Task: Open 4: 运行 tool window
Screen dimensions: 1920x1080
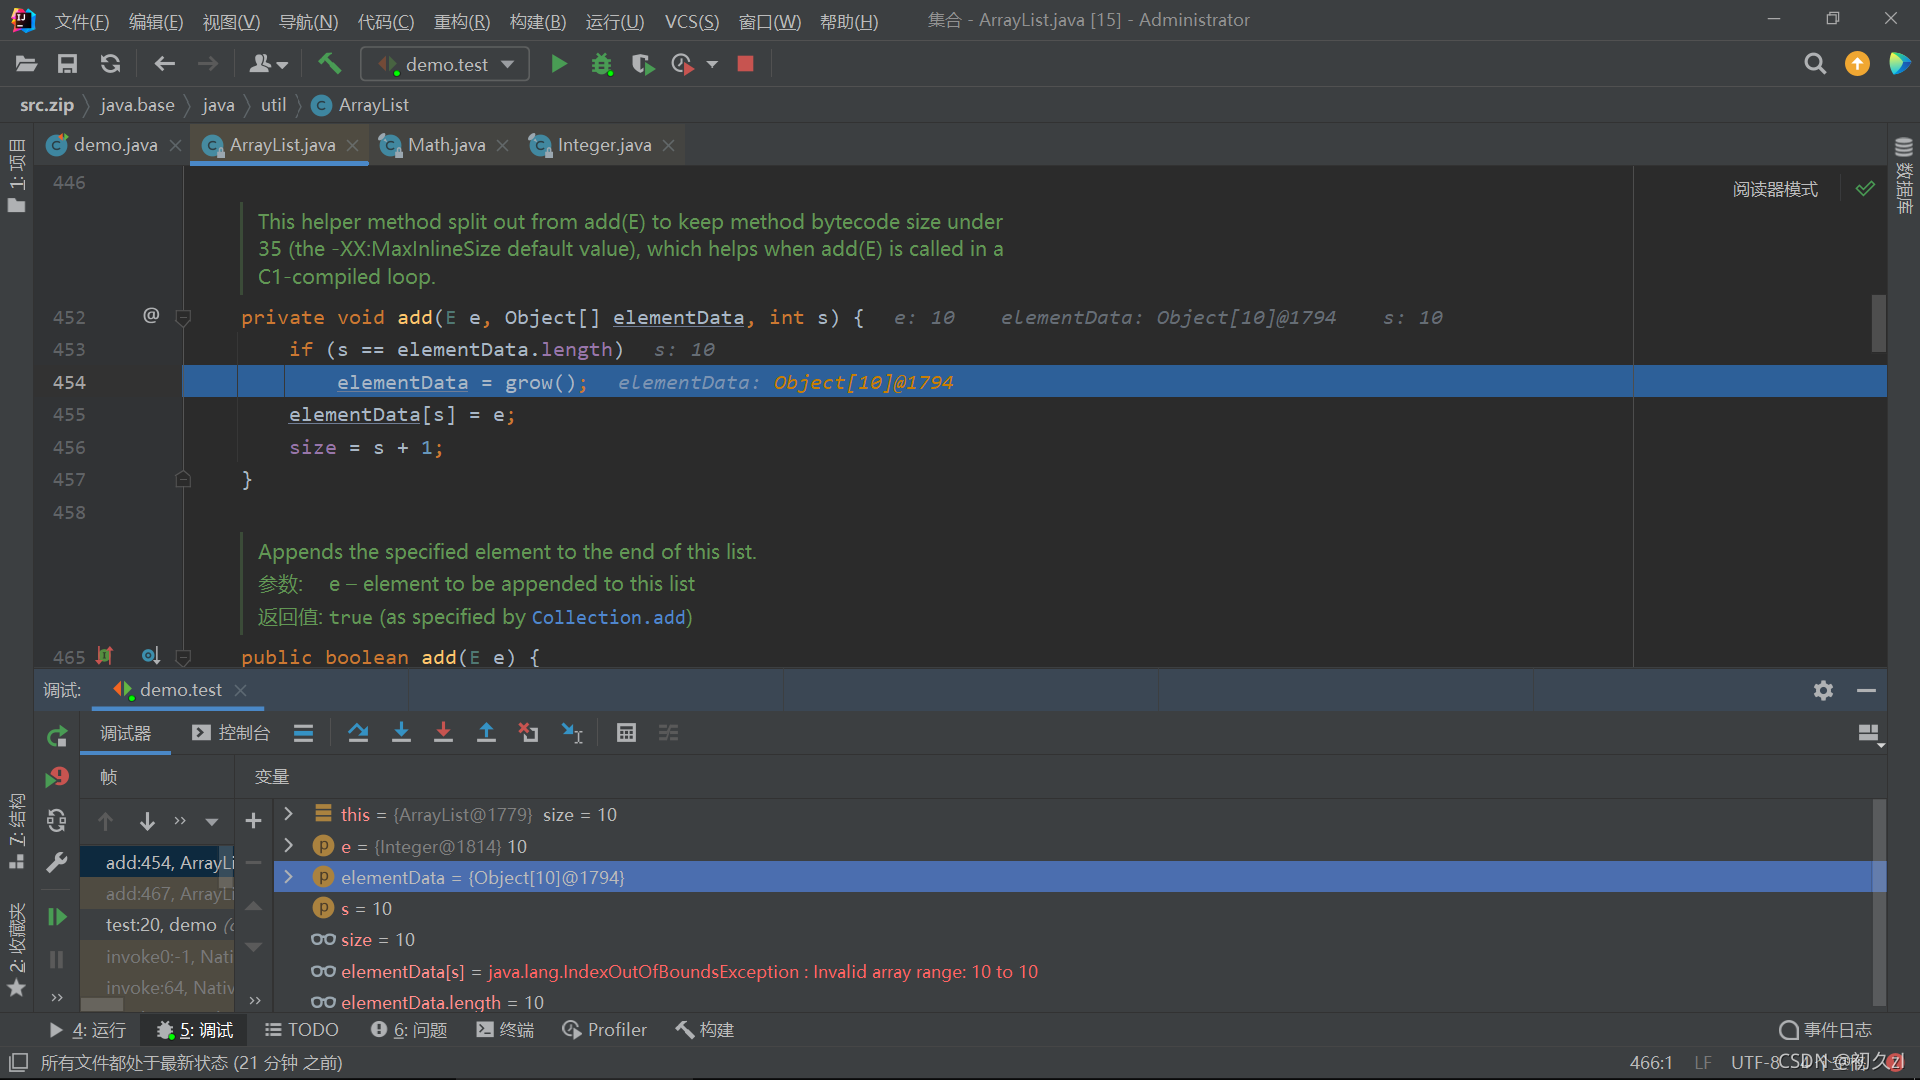Action: coord(88,1030)
